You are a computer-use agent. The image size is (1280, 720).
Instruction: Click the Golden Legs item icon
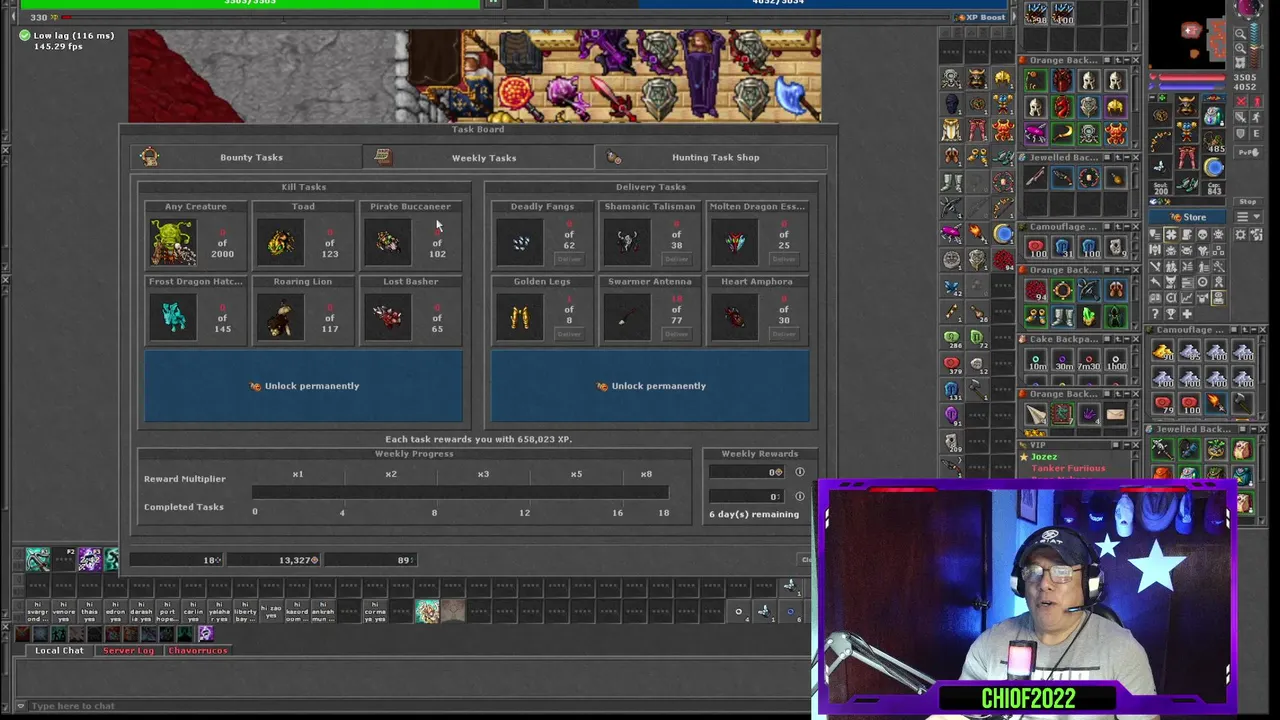[x=520, y=317]
